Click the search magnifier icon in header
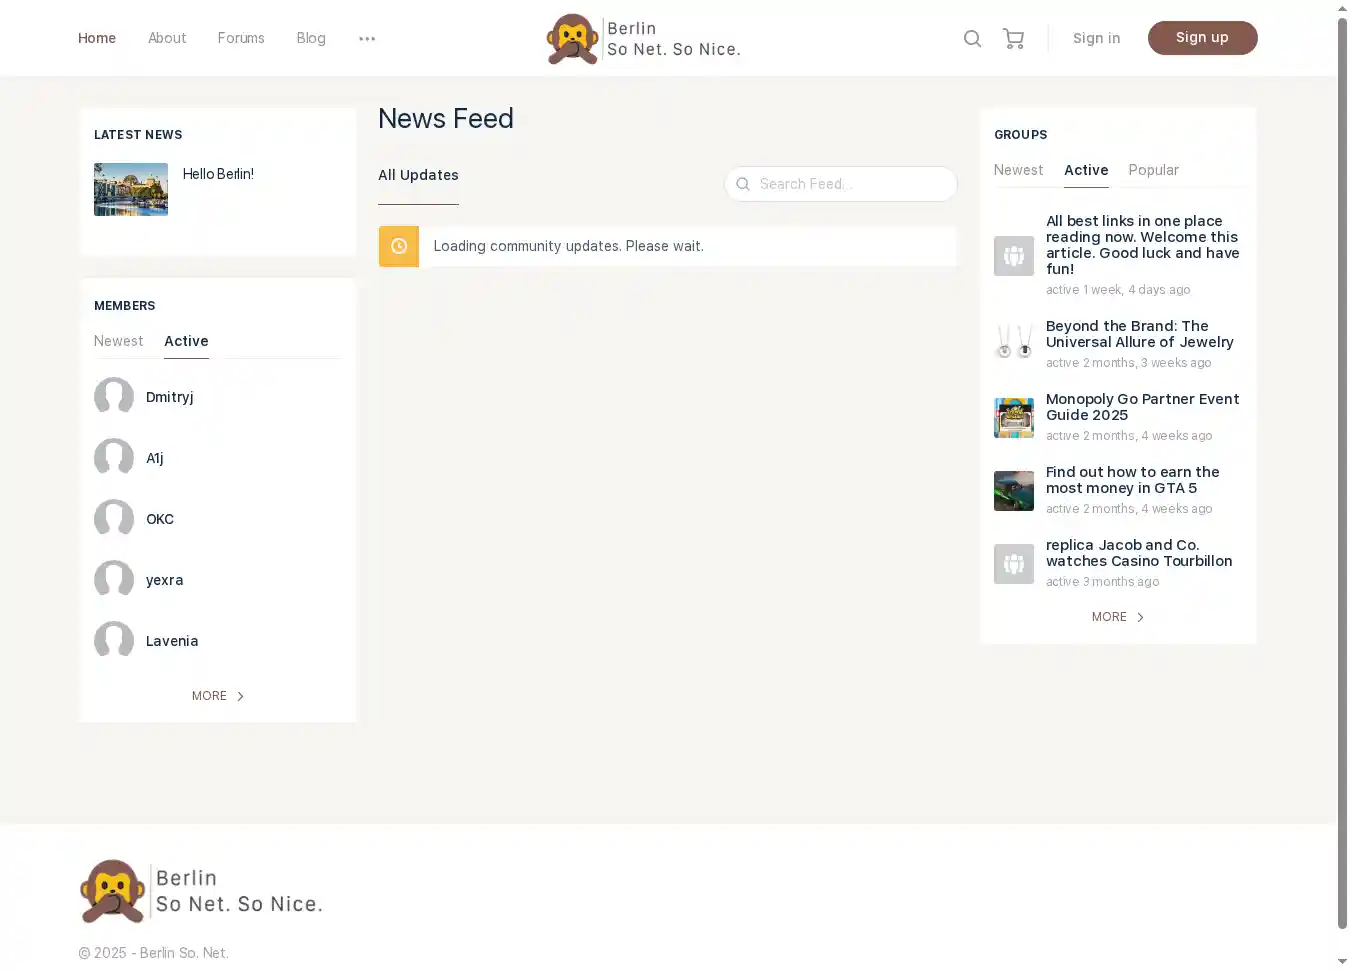 tap(972, 39)
